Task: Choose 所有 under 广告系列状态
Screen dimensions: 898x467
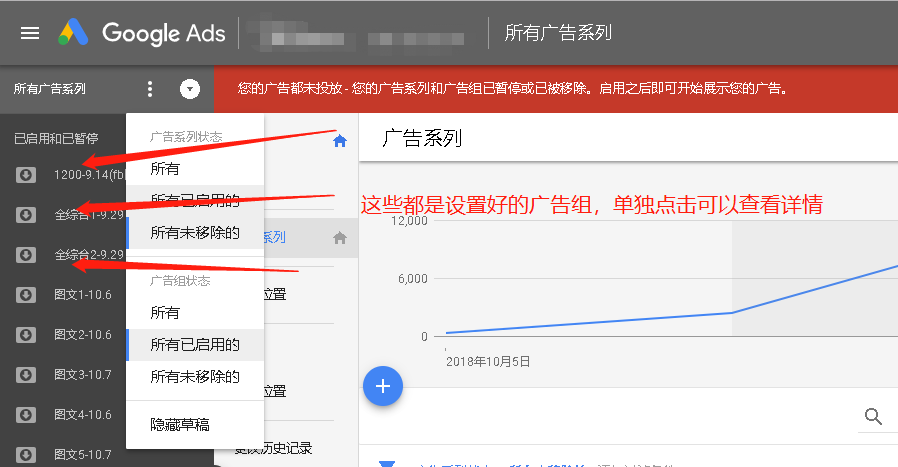Action: (165, 169)
